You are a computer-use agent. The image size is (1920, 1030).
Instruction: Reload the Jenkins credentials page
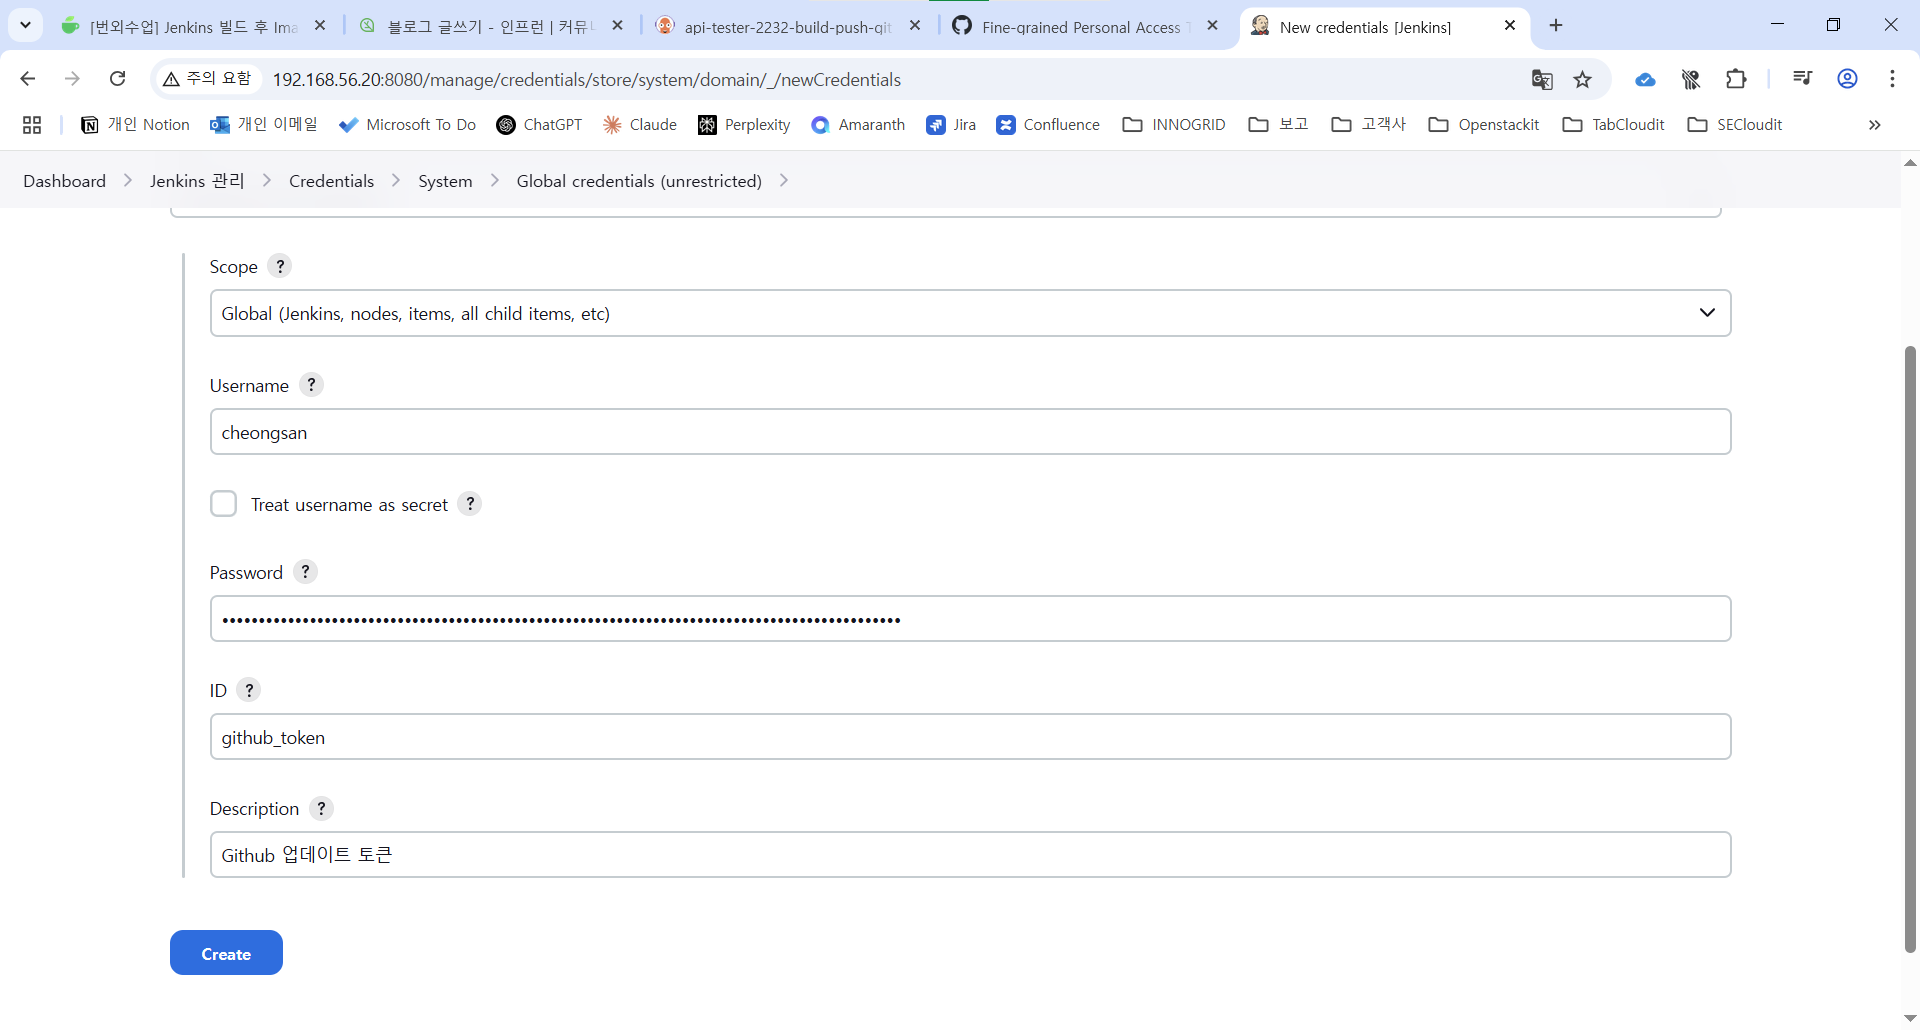(x=117, y=79)
